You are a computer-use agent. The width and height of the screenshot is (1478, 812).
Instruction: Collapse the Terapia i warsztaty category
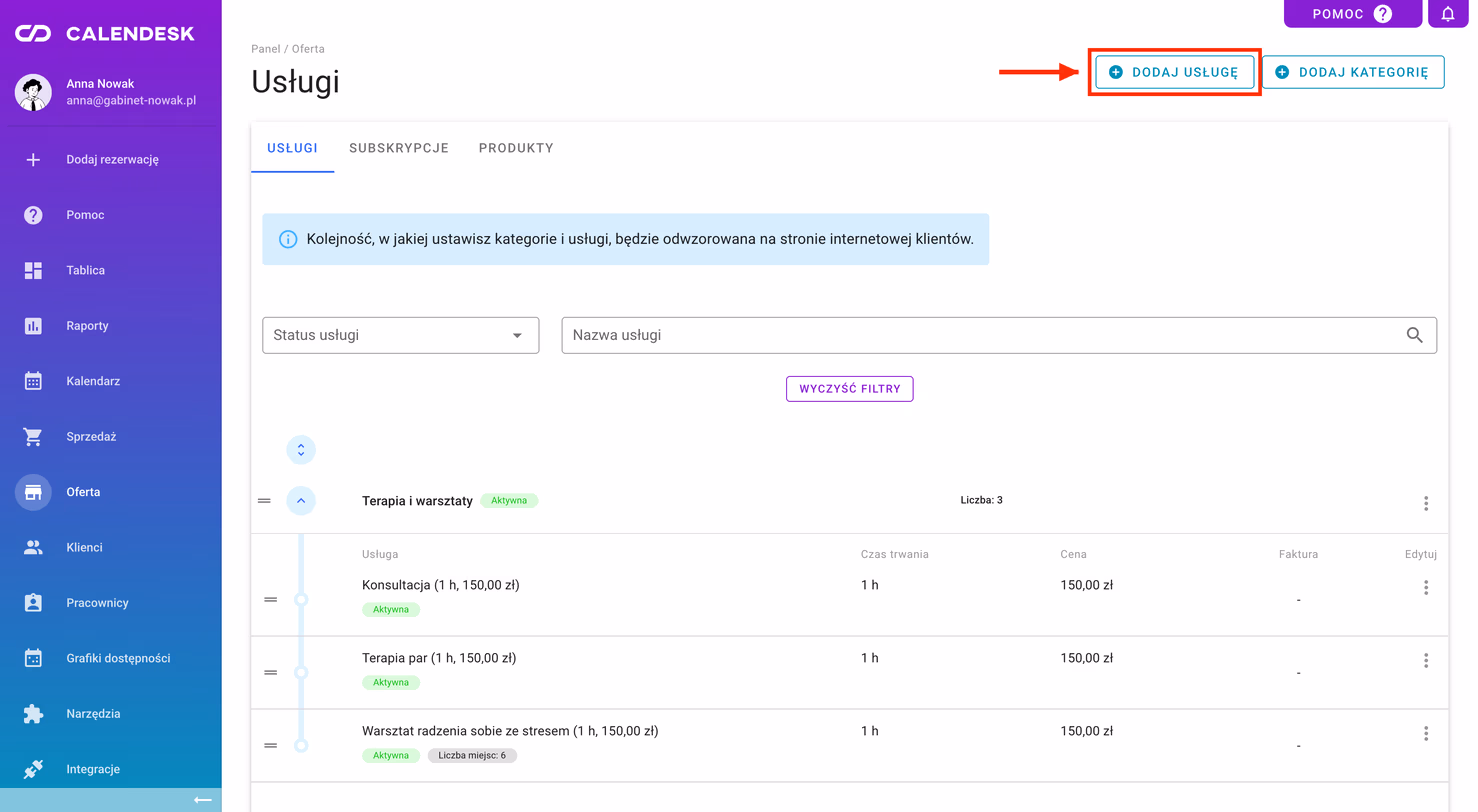tap(301, 501)
